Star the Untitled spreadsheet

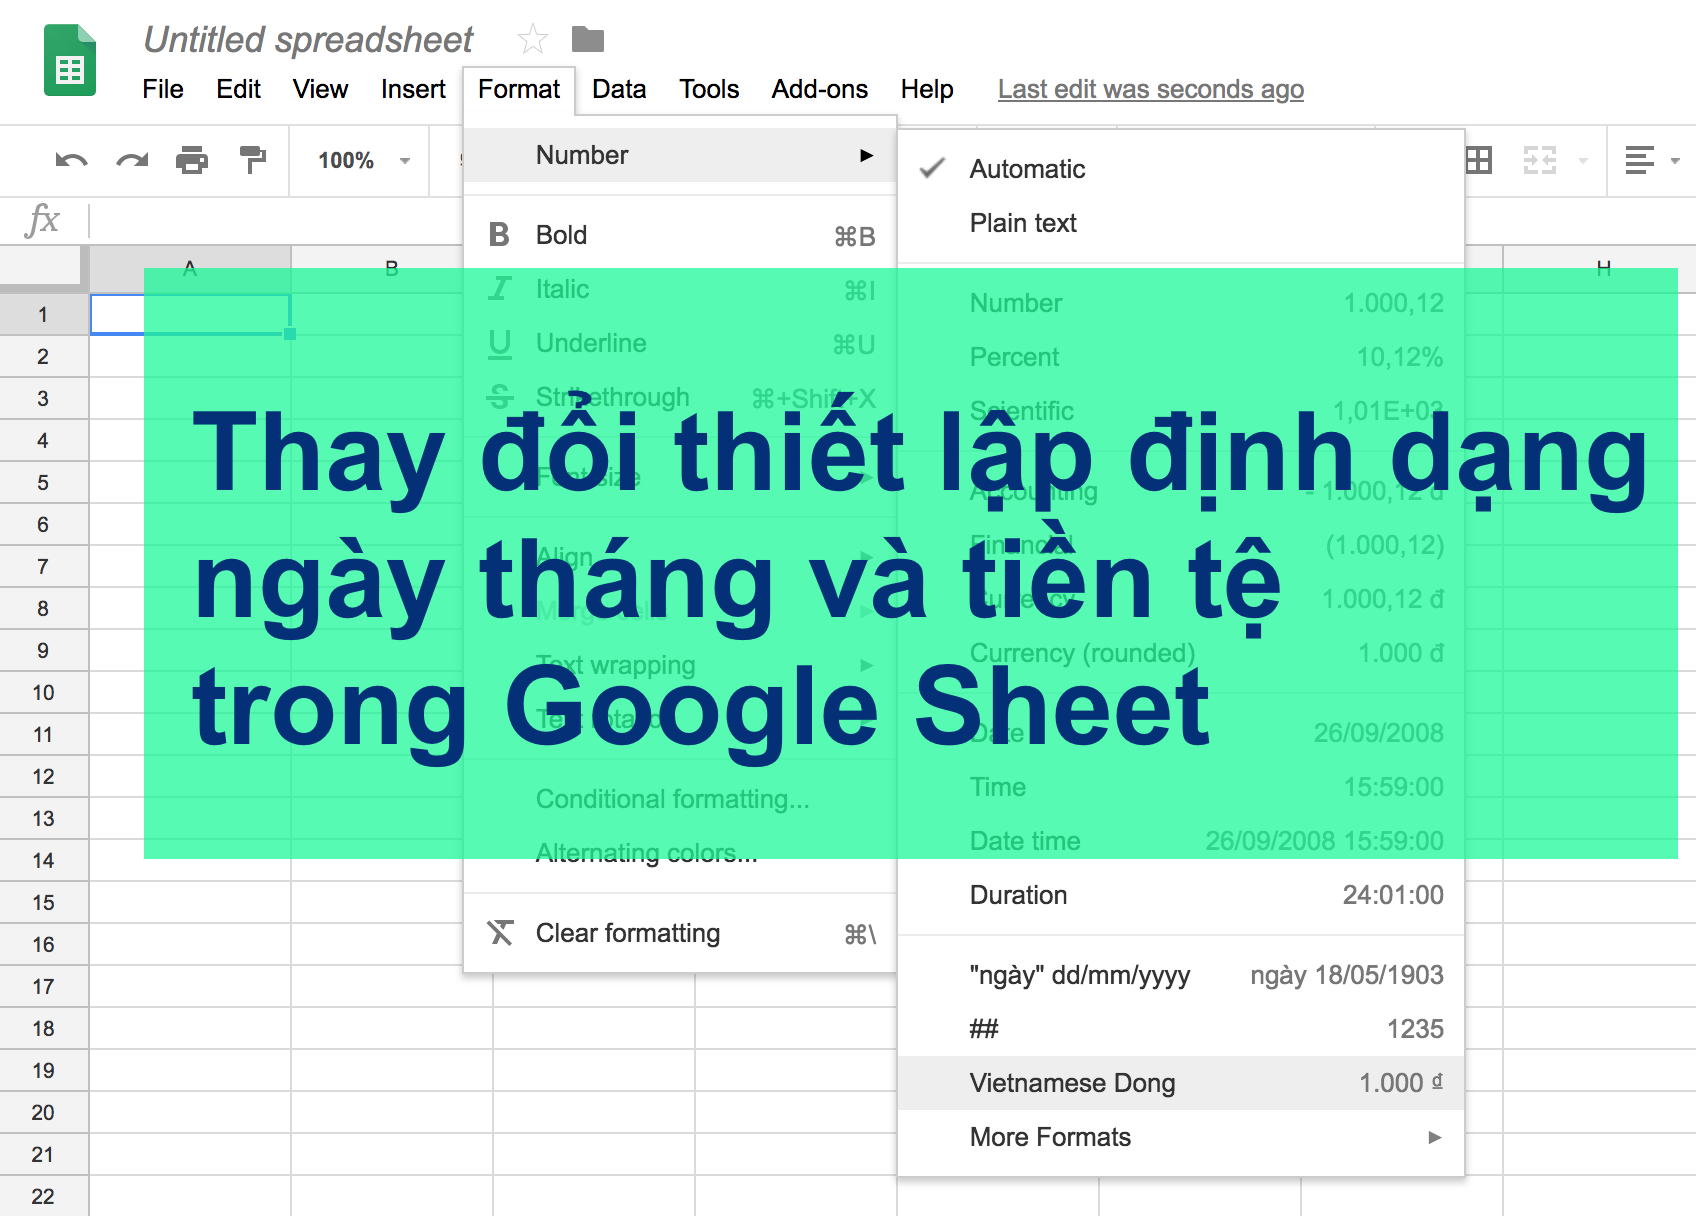(531, 39)
